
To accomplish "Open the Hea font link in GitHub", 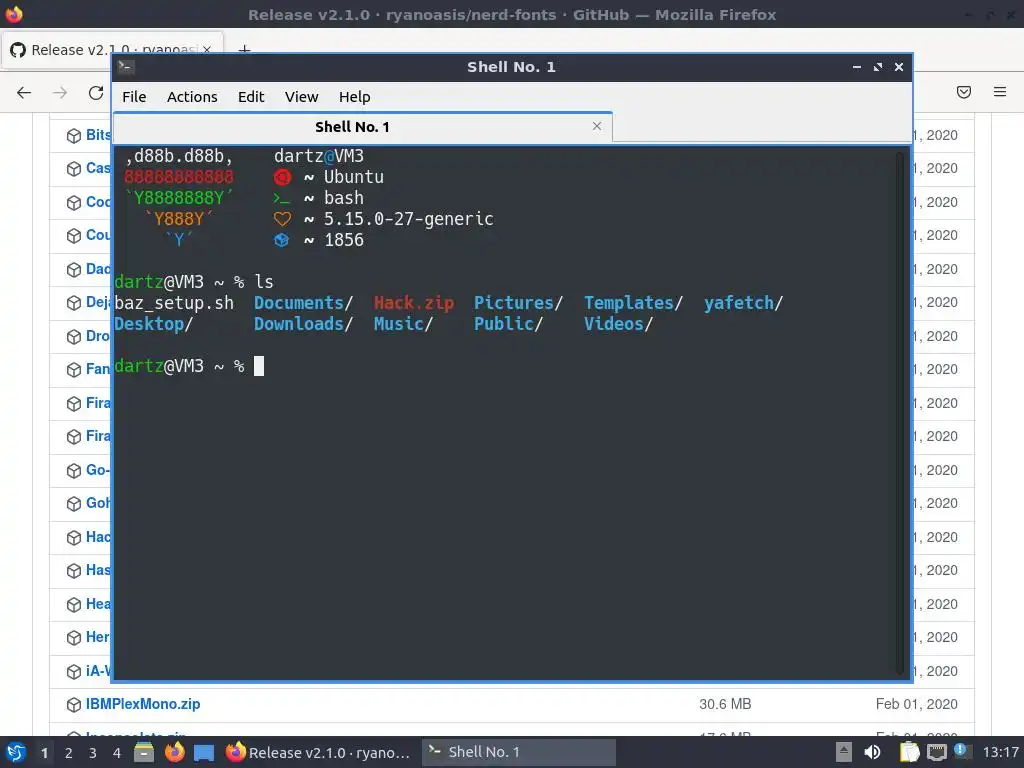I will point(98,604).
